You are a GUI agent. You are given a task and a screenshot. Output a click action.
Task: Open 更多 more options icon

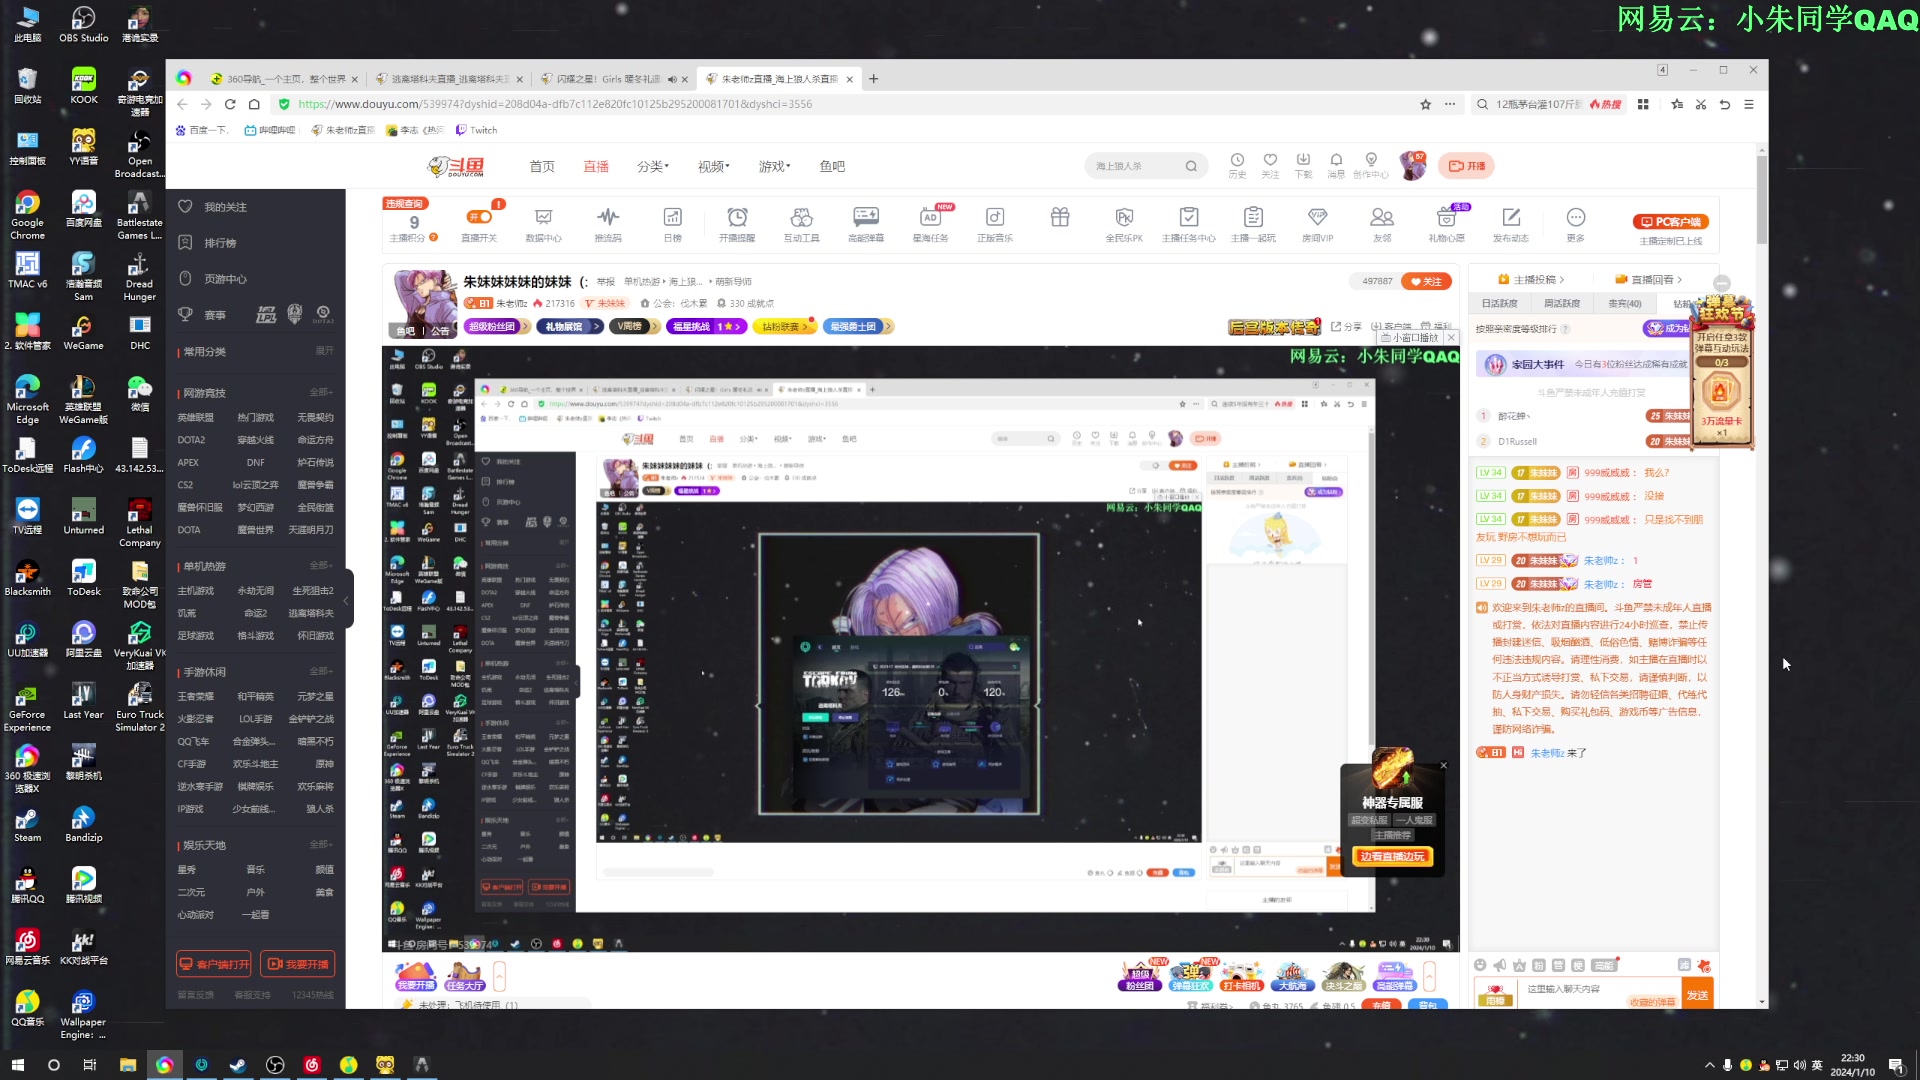(1576, 217)
